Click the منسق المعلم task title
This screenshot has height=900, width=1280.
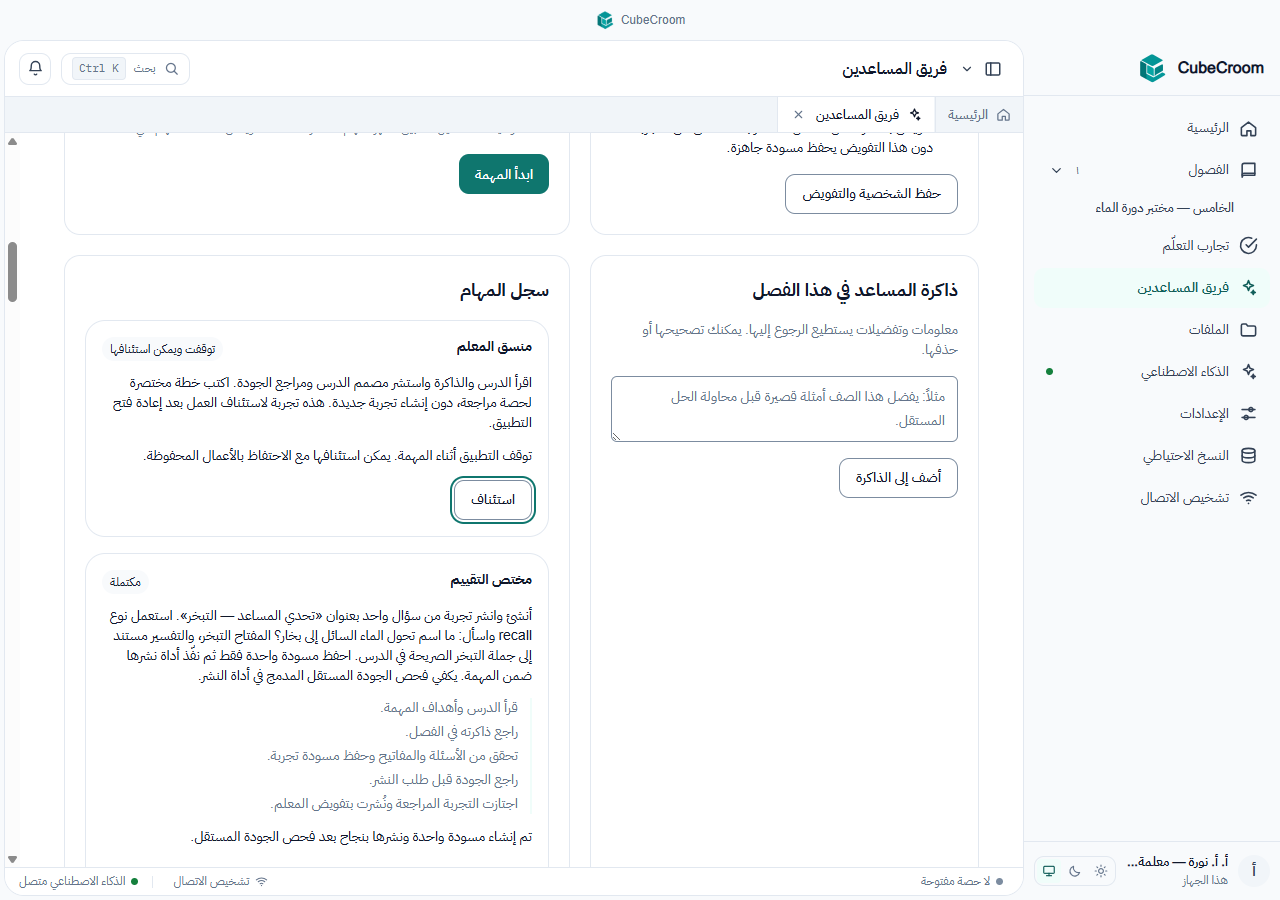pos(494,347)
